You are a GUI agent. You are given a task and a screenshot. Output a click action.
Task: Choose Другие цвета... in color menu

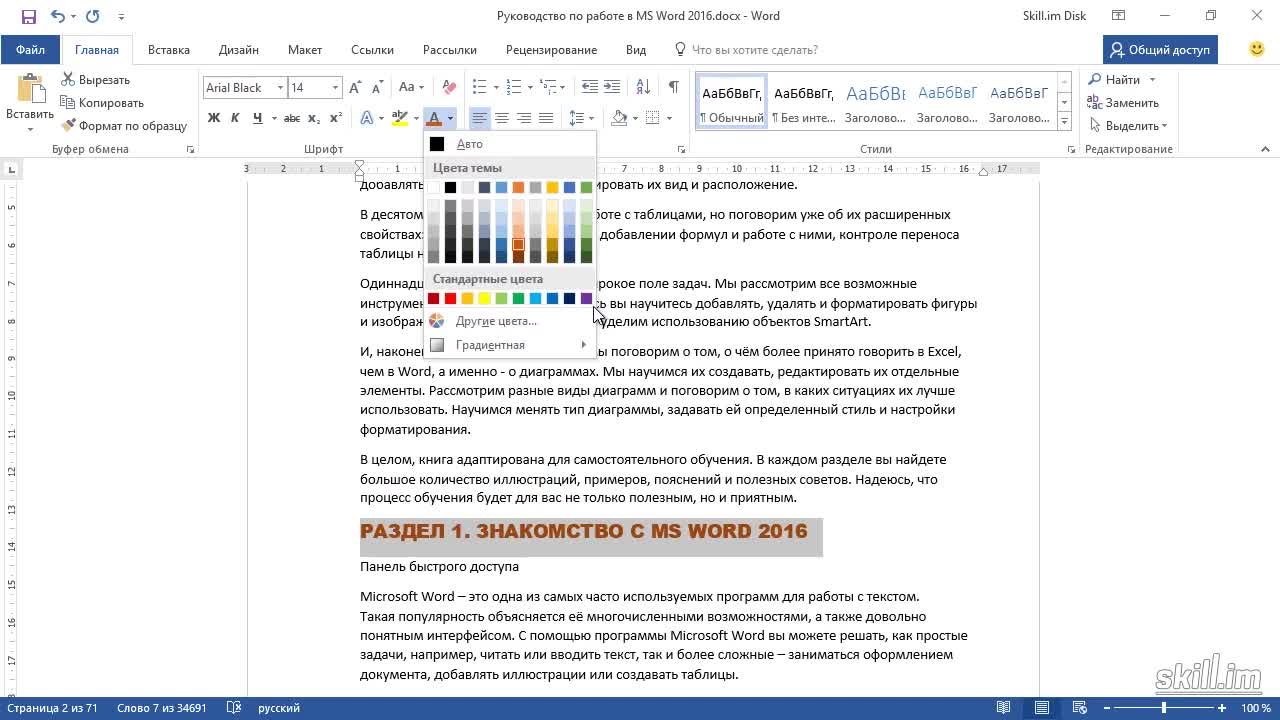510,321
